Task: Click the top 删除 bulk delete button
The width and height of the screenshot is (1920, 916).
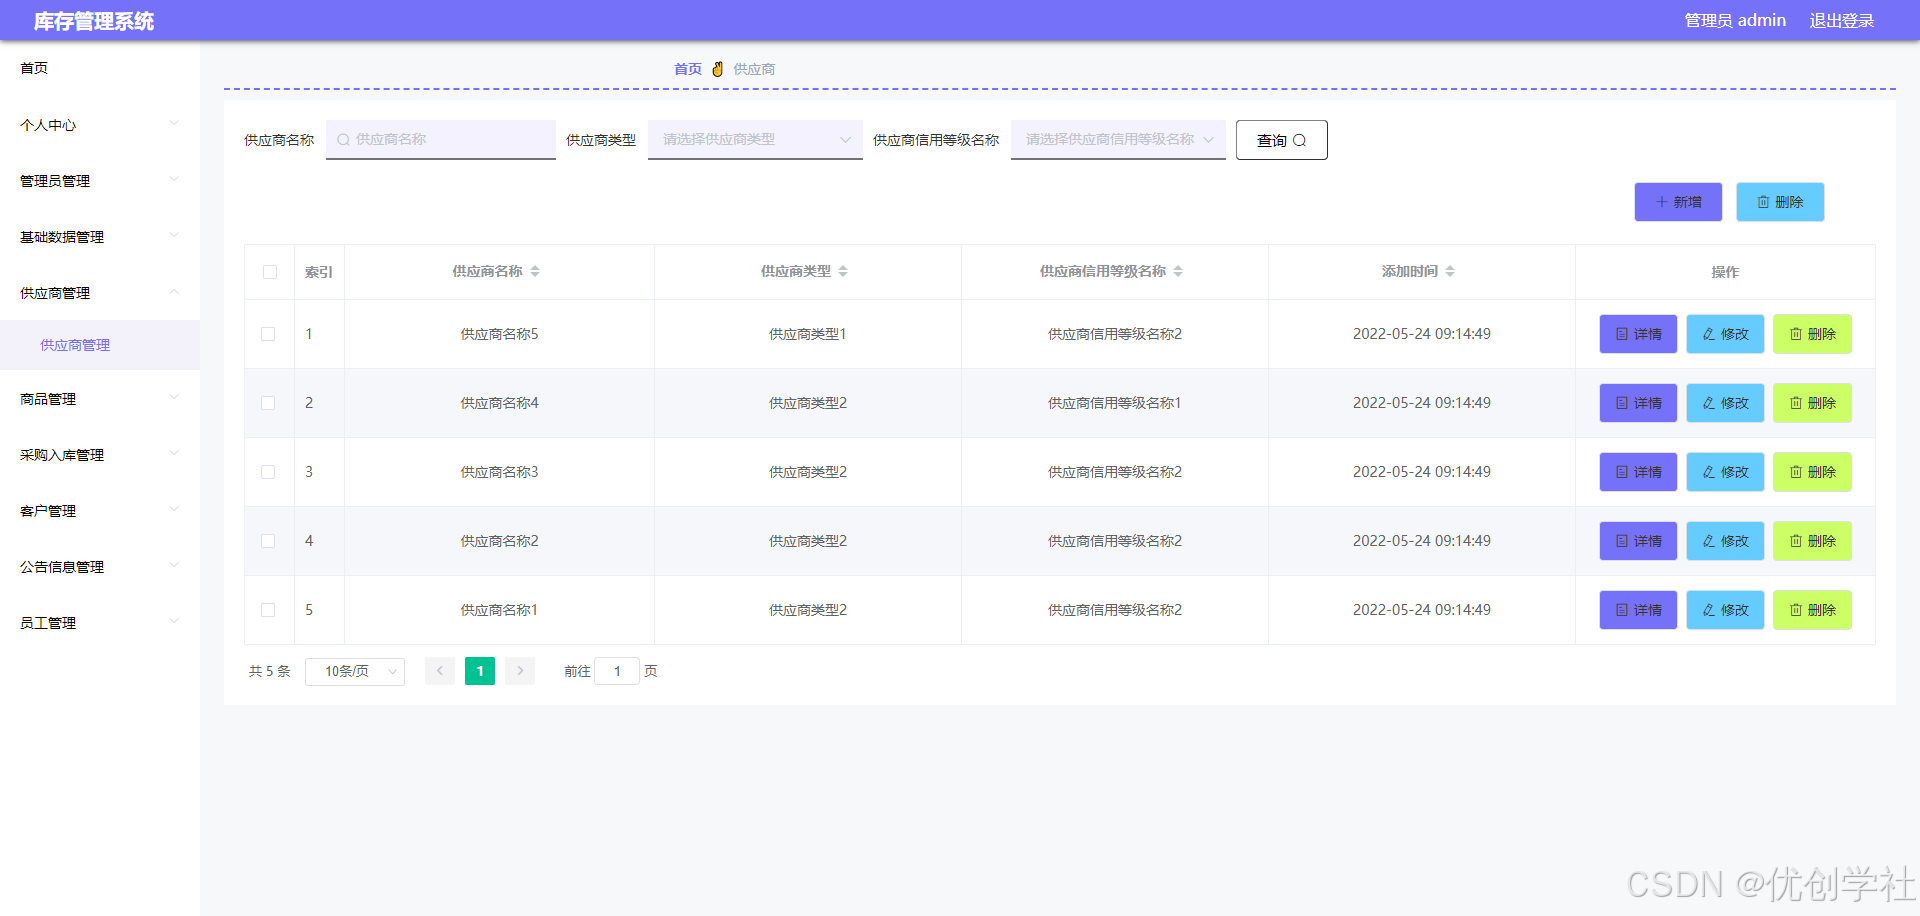Action: pos(1780,202)
